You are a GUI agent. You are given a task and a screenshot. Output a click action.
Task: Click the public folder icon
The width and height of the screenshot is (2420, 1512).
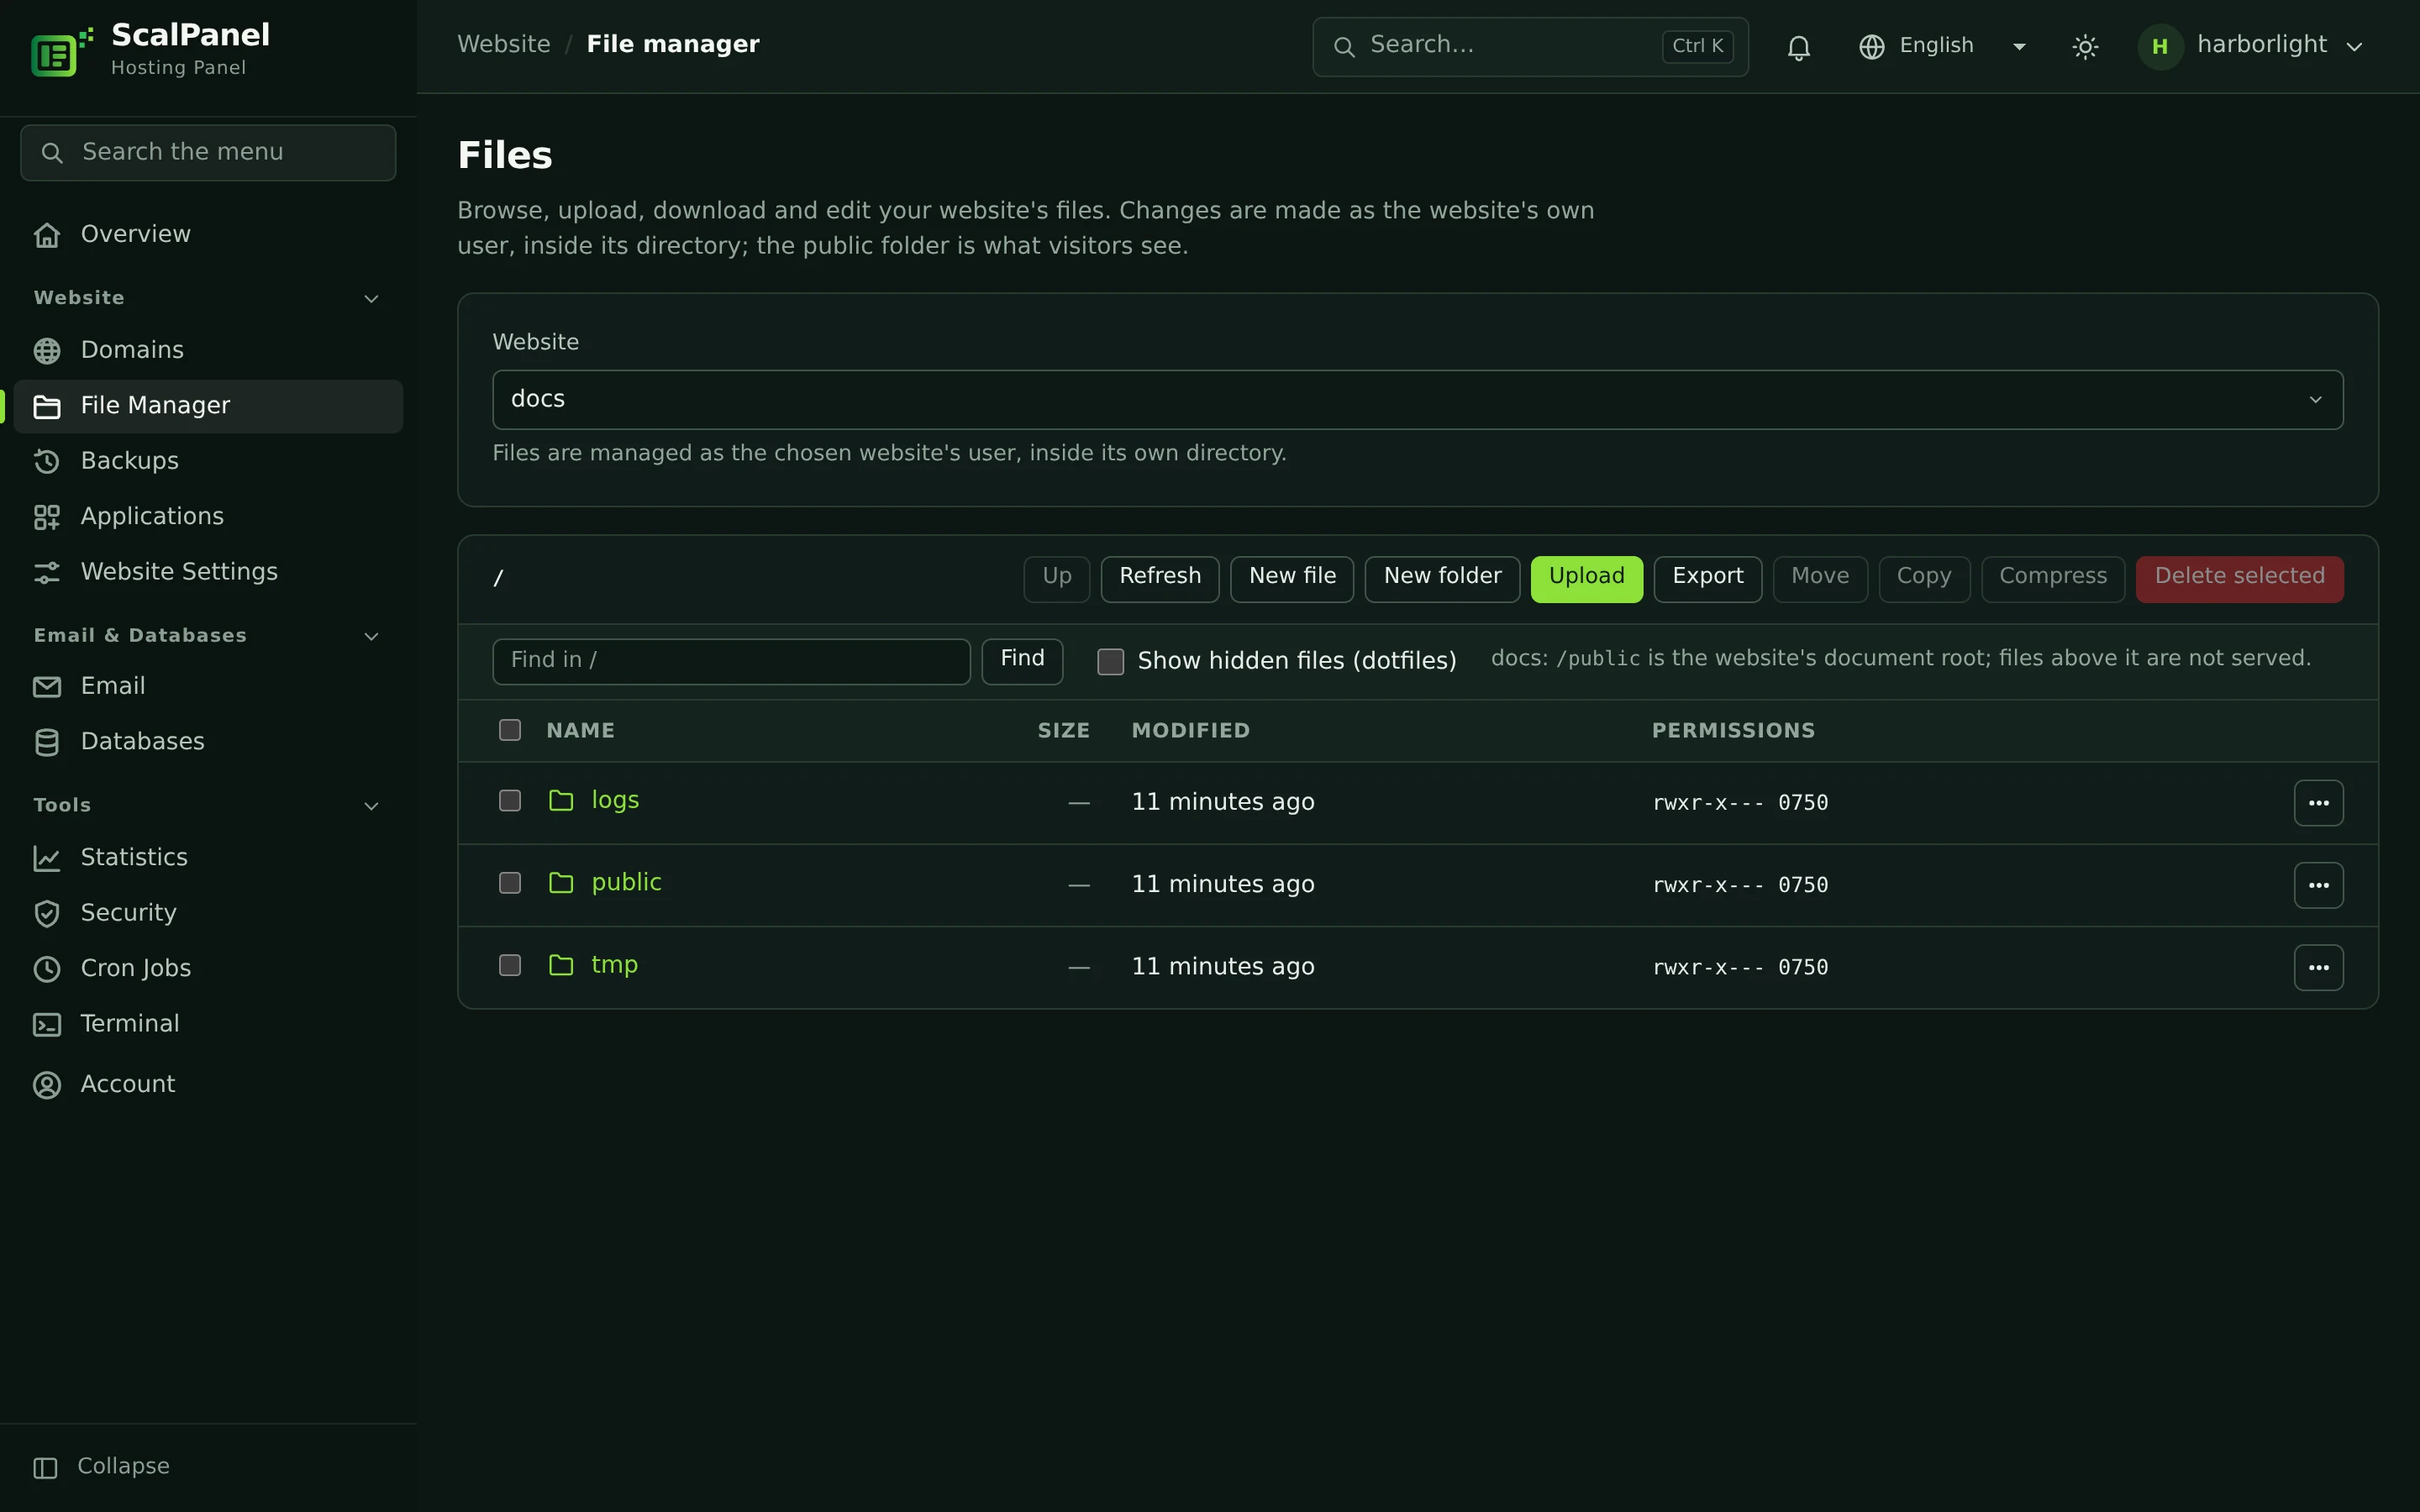click(x=561, y=883)
